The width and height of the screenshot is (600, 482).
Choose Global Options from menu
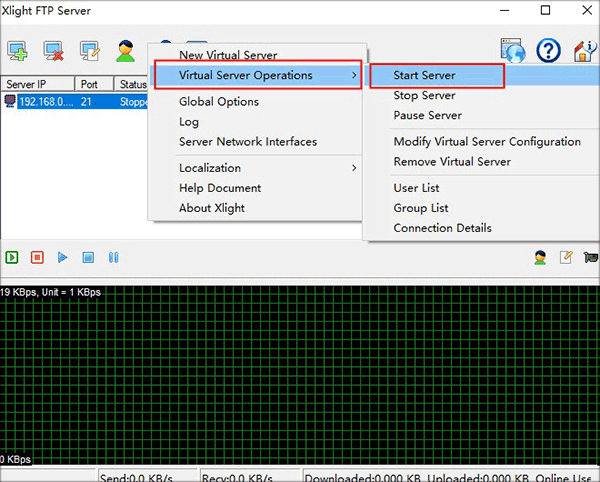(219, 101)
